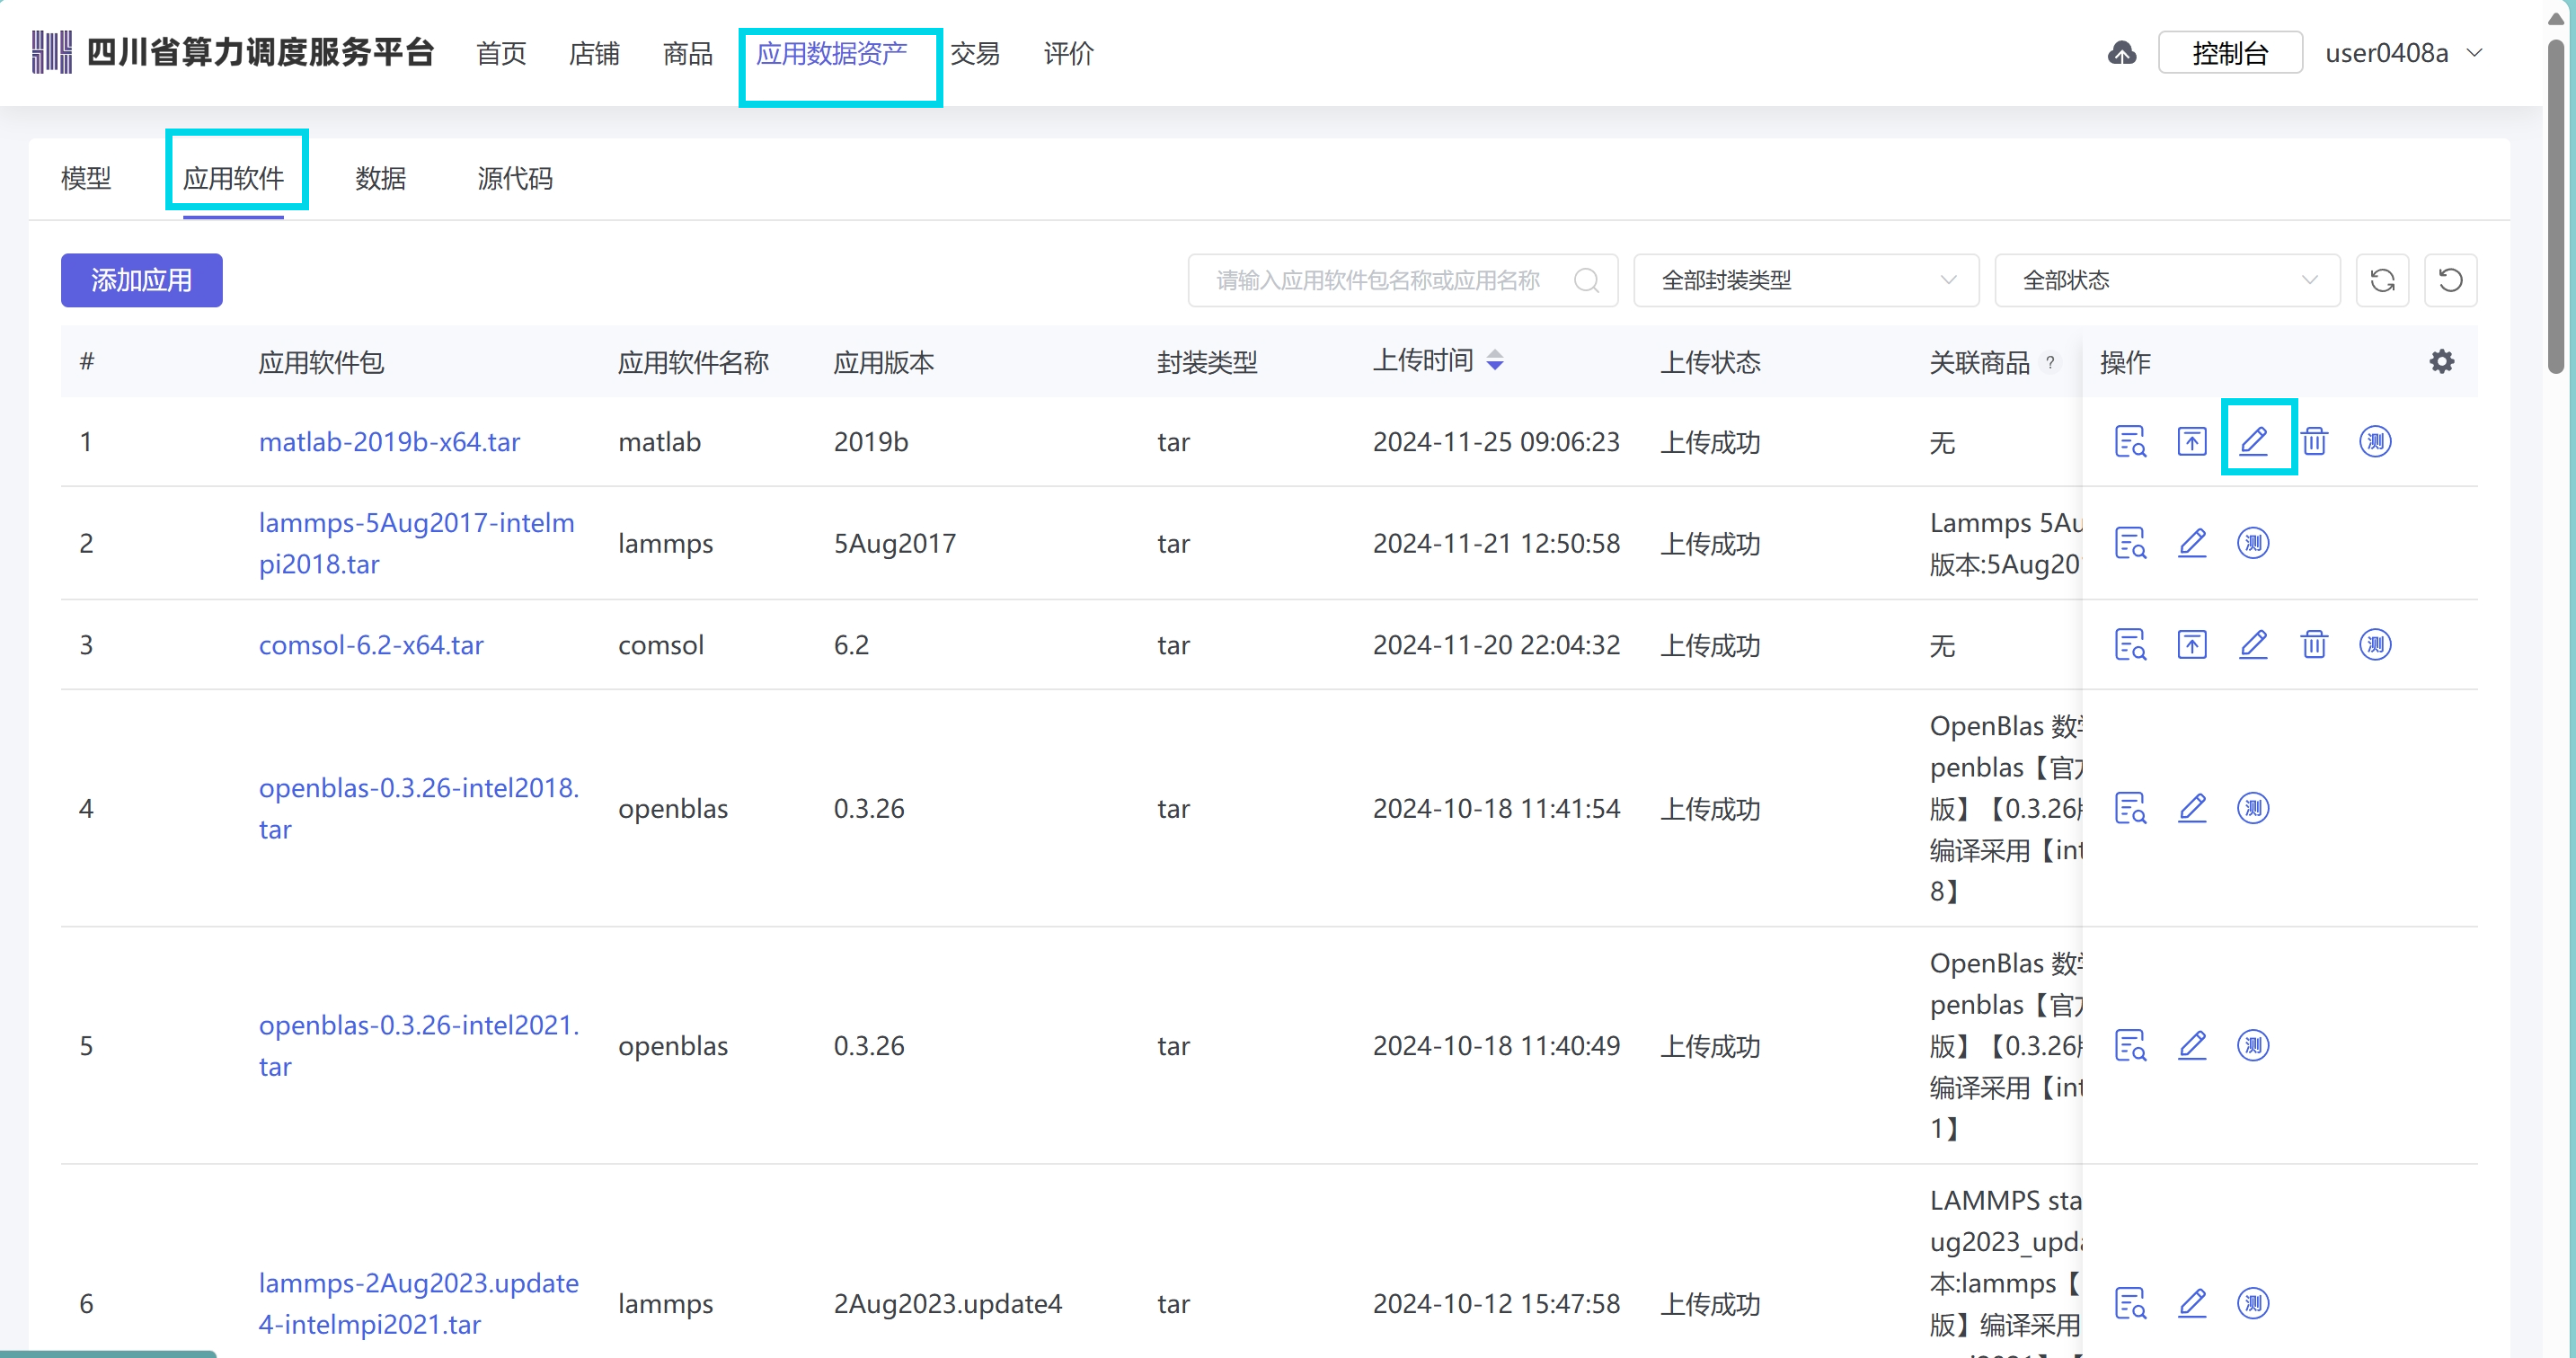Edit comsol application via pencil icon
The image size is (2576, 1358).
(2253, 644)
